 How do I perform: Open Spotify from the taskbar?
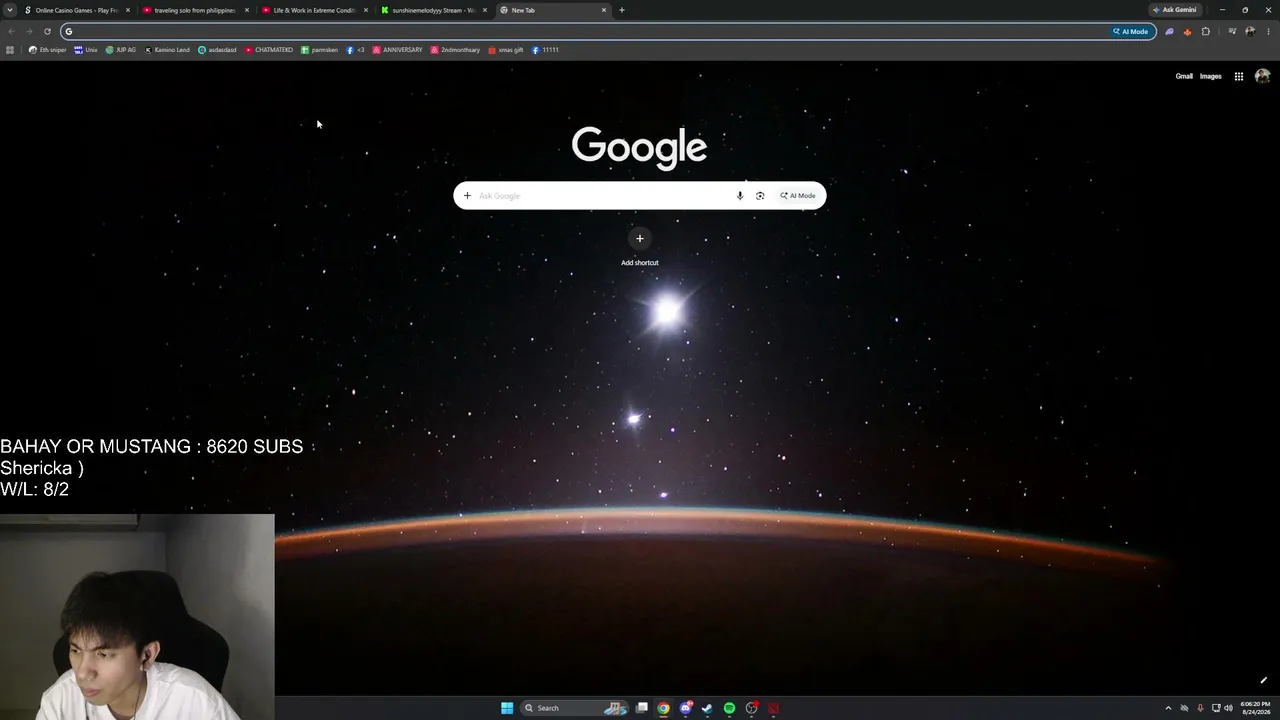729,708
